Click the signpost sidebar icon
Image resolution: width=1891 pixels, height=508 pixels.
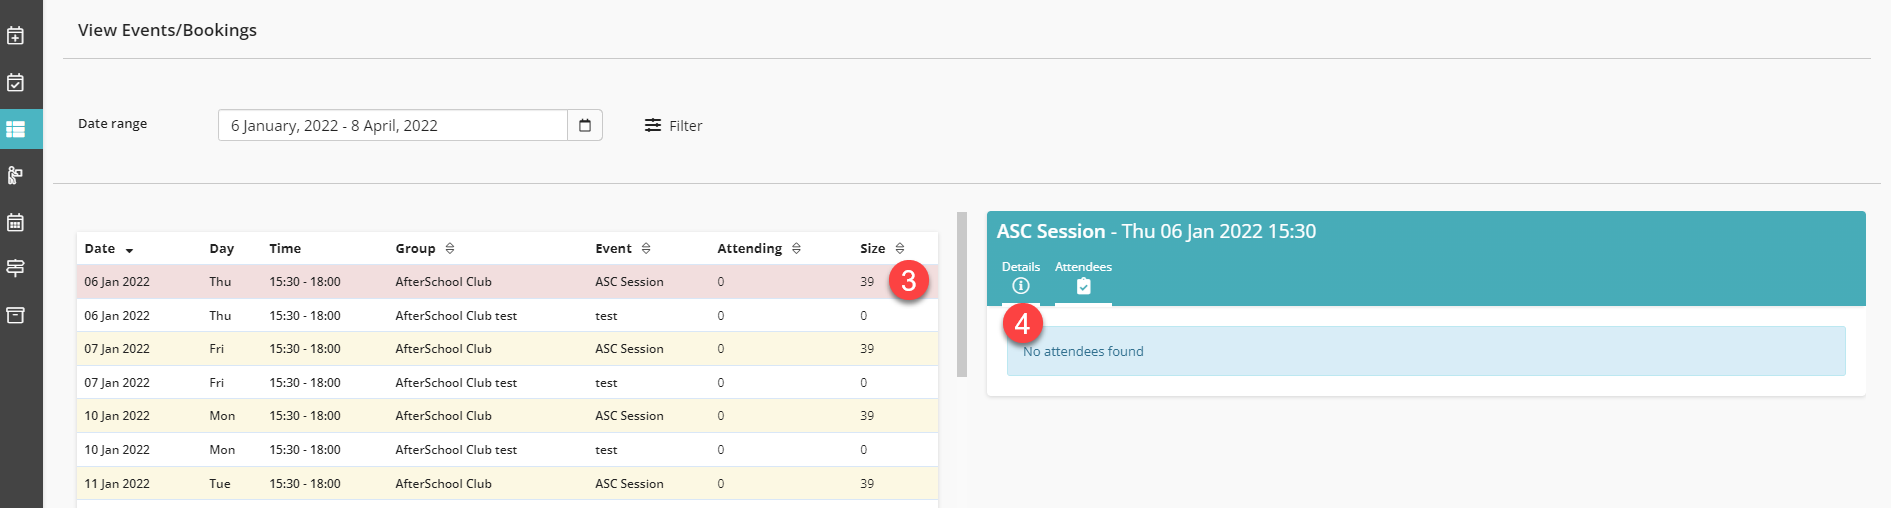pyautogui.click(x=15, y=268)
